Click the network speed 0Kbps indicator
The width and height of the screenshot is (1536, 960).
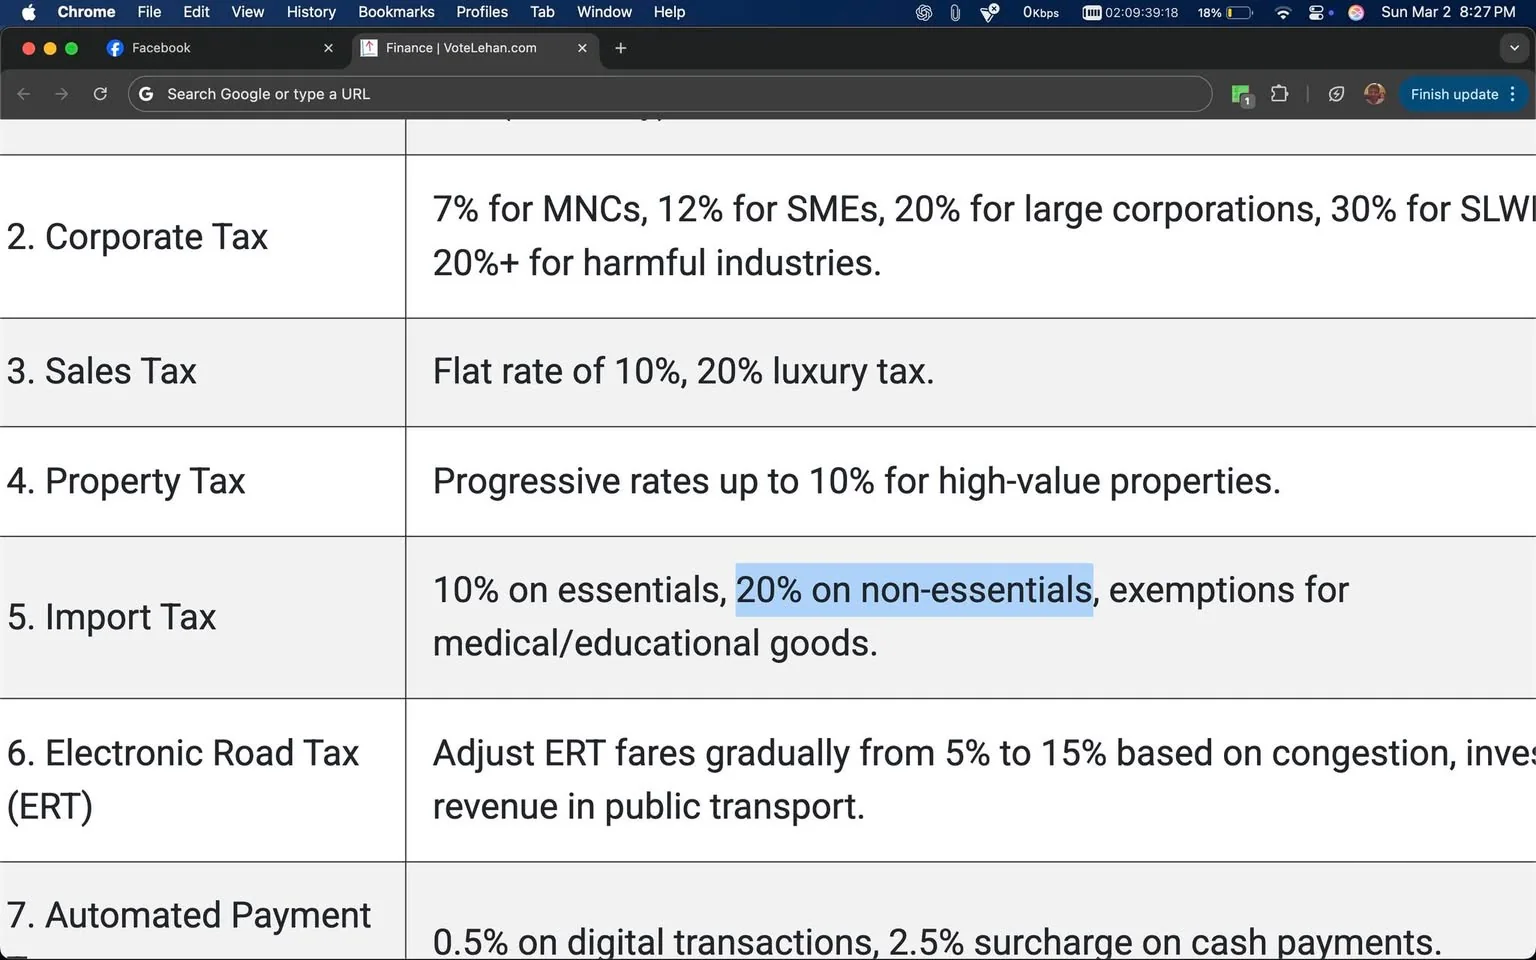click(1040, 12)
